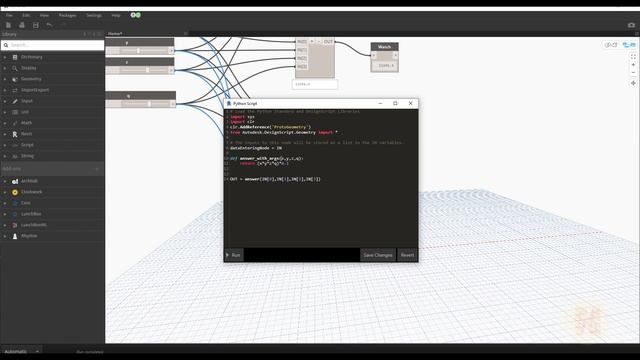The height and width of the screenshot is (360, 640).
Task: Click the Clockwork package yellow icon
Action: (x=15, y=192)
